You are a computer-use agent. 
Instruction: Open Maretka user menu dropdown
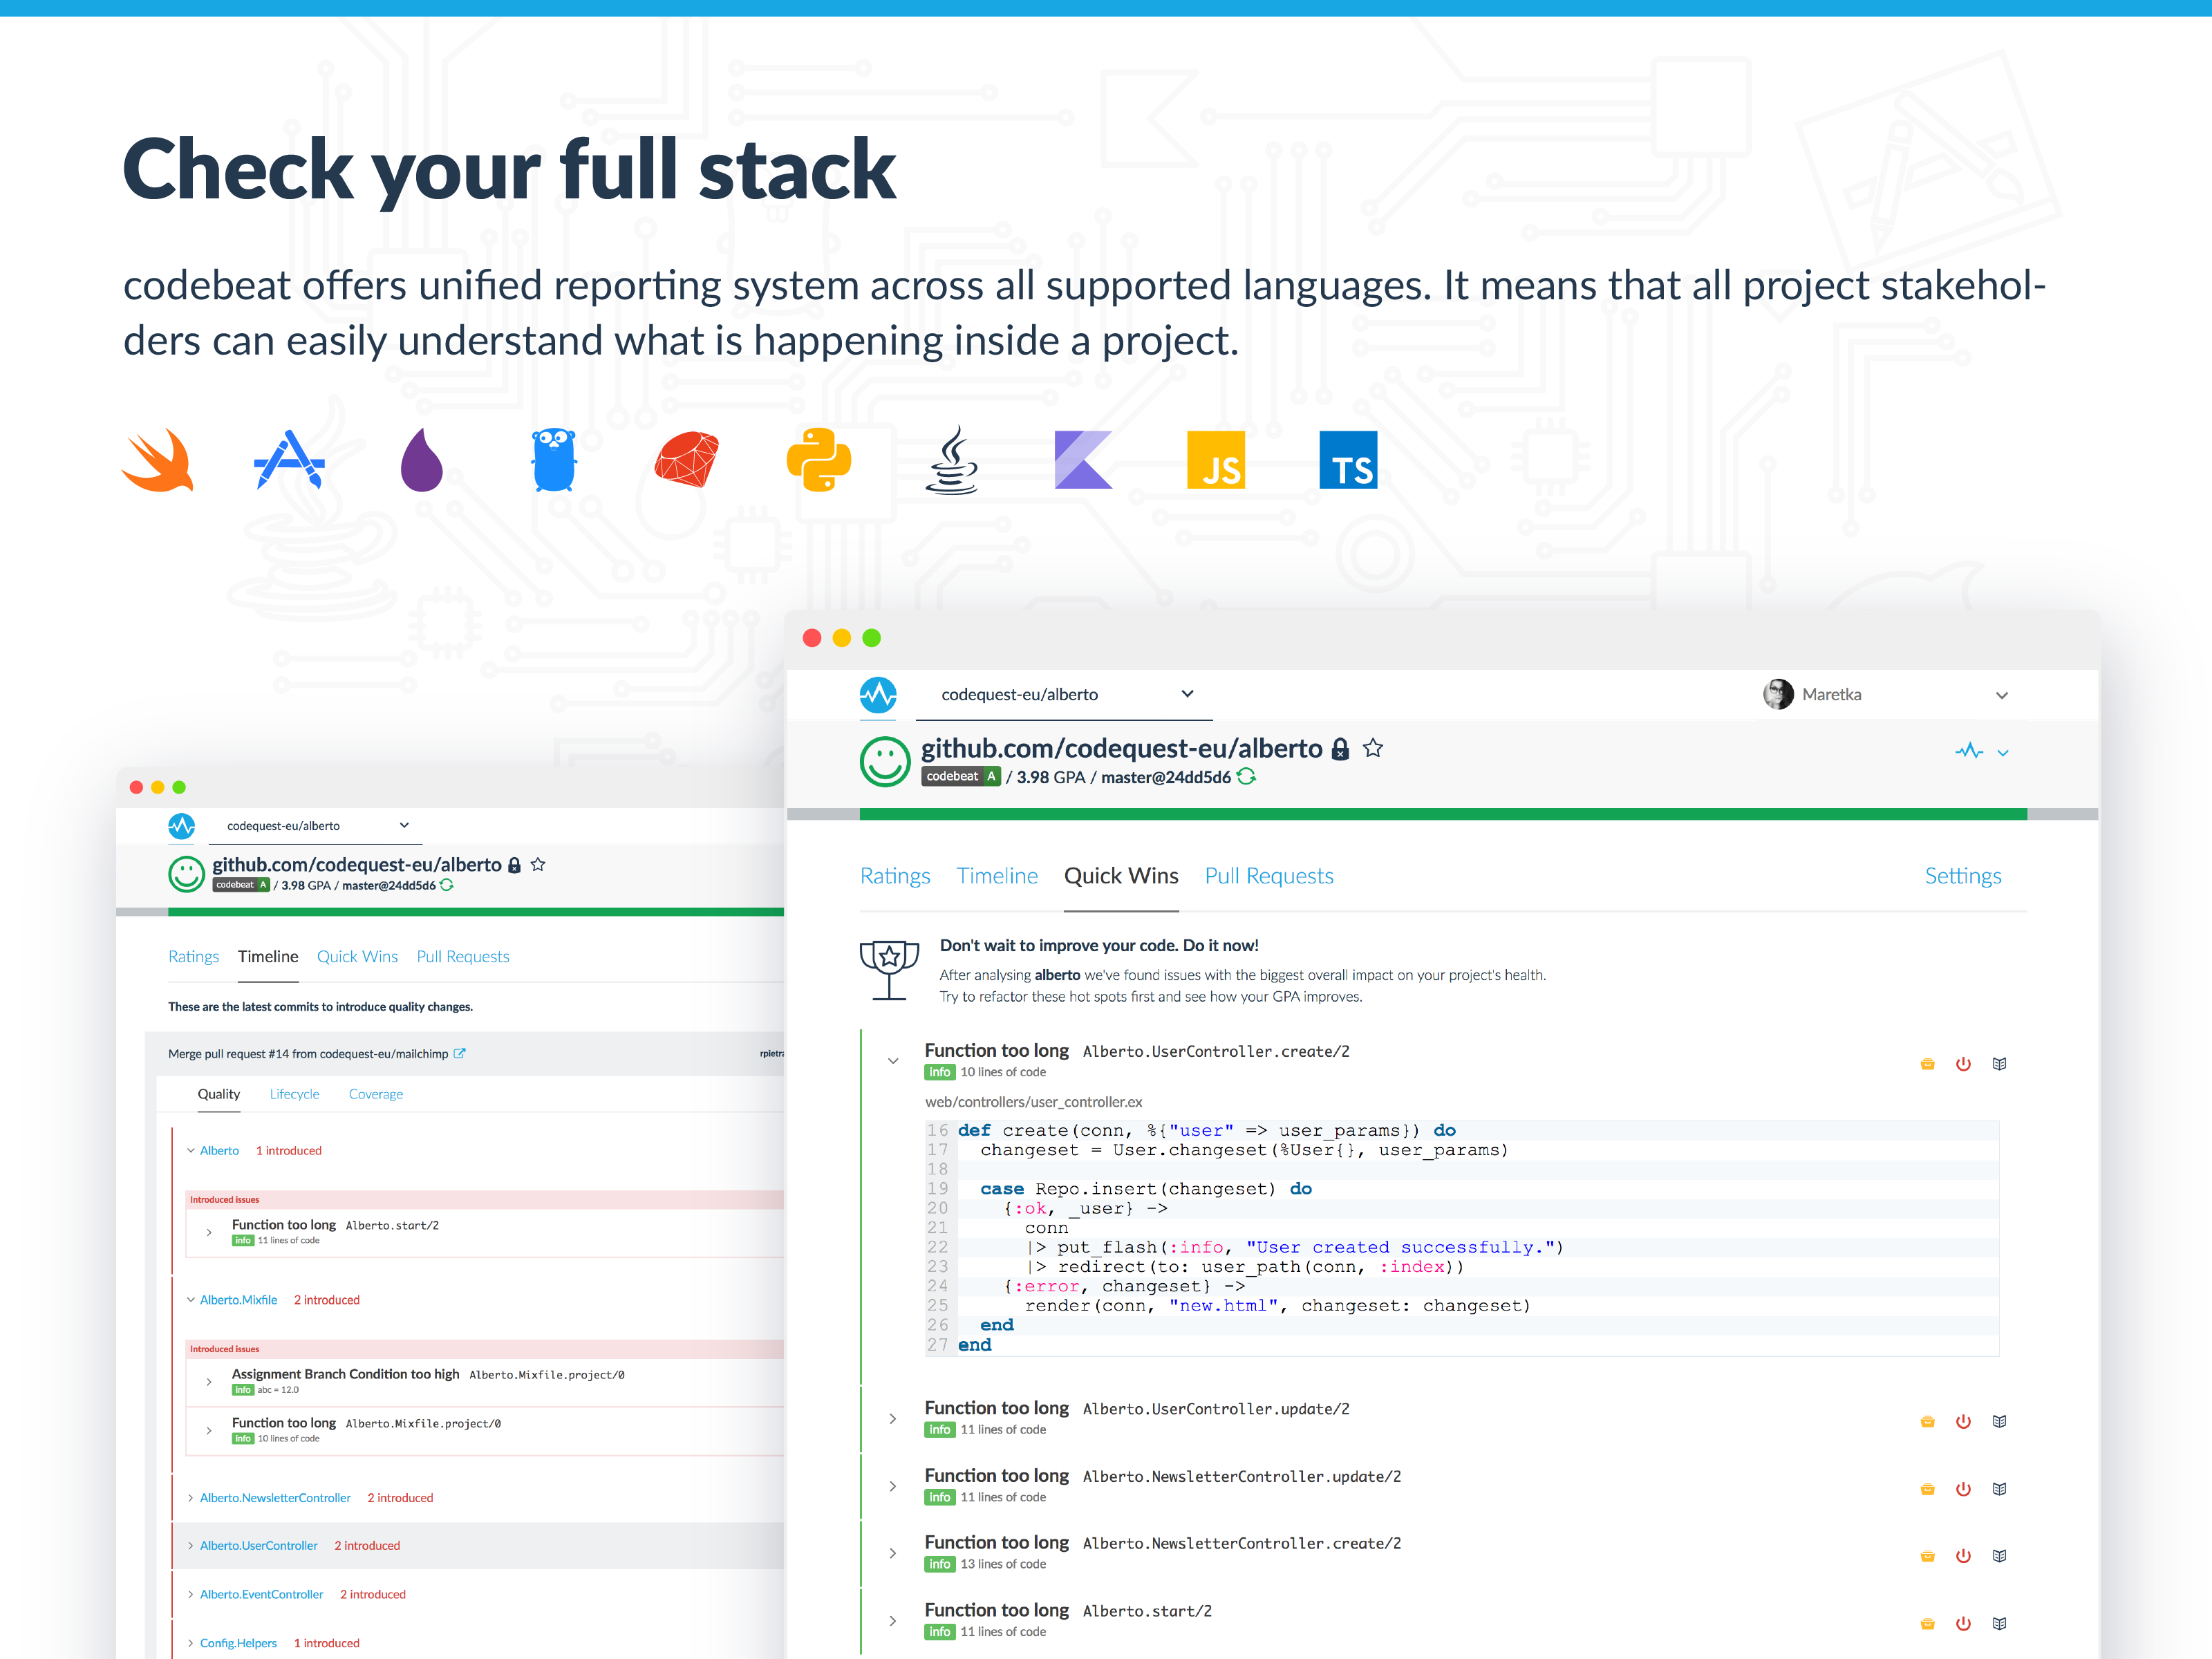coord(2002,695)
